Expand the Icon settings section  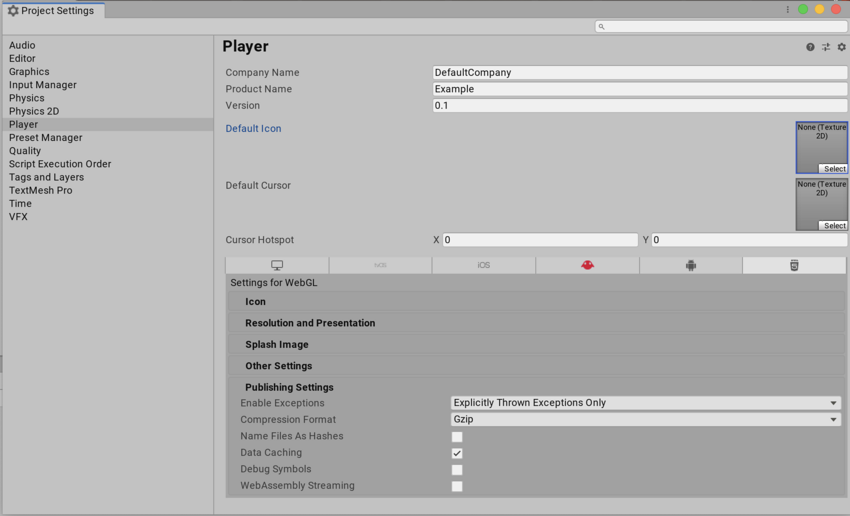tap(536, 301)
